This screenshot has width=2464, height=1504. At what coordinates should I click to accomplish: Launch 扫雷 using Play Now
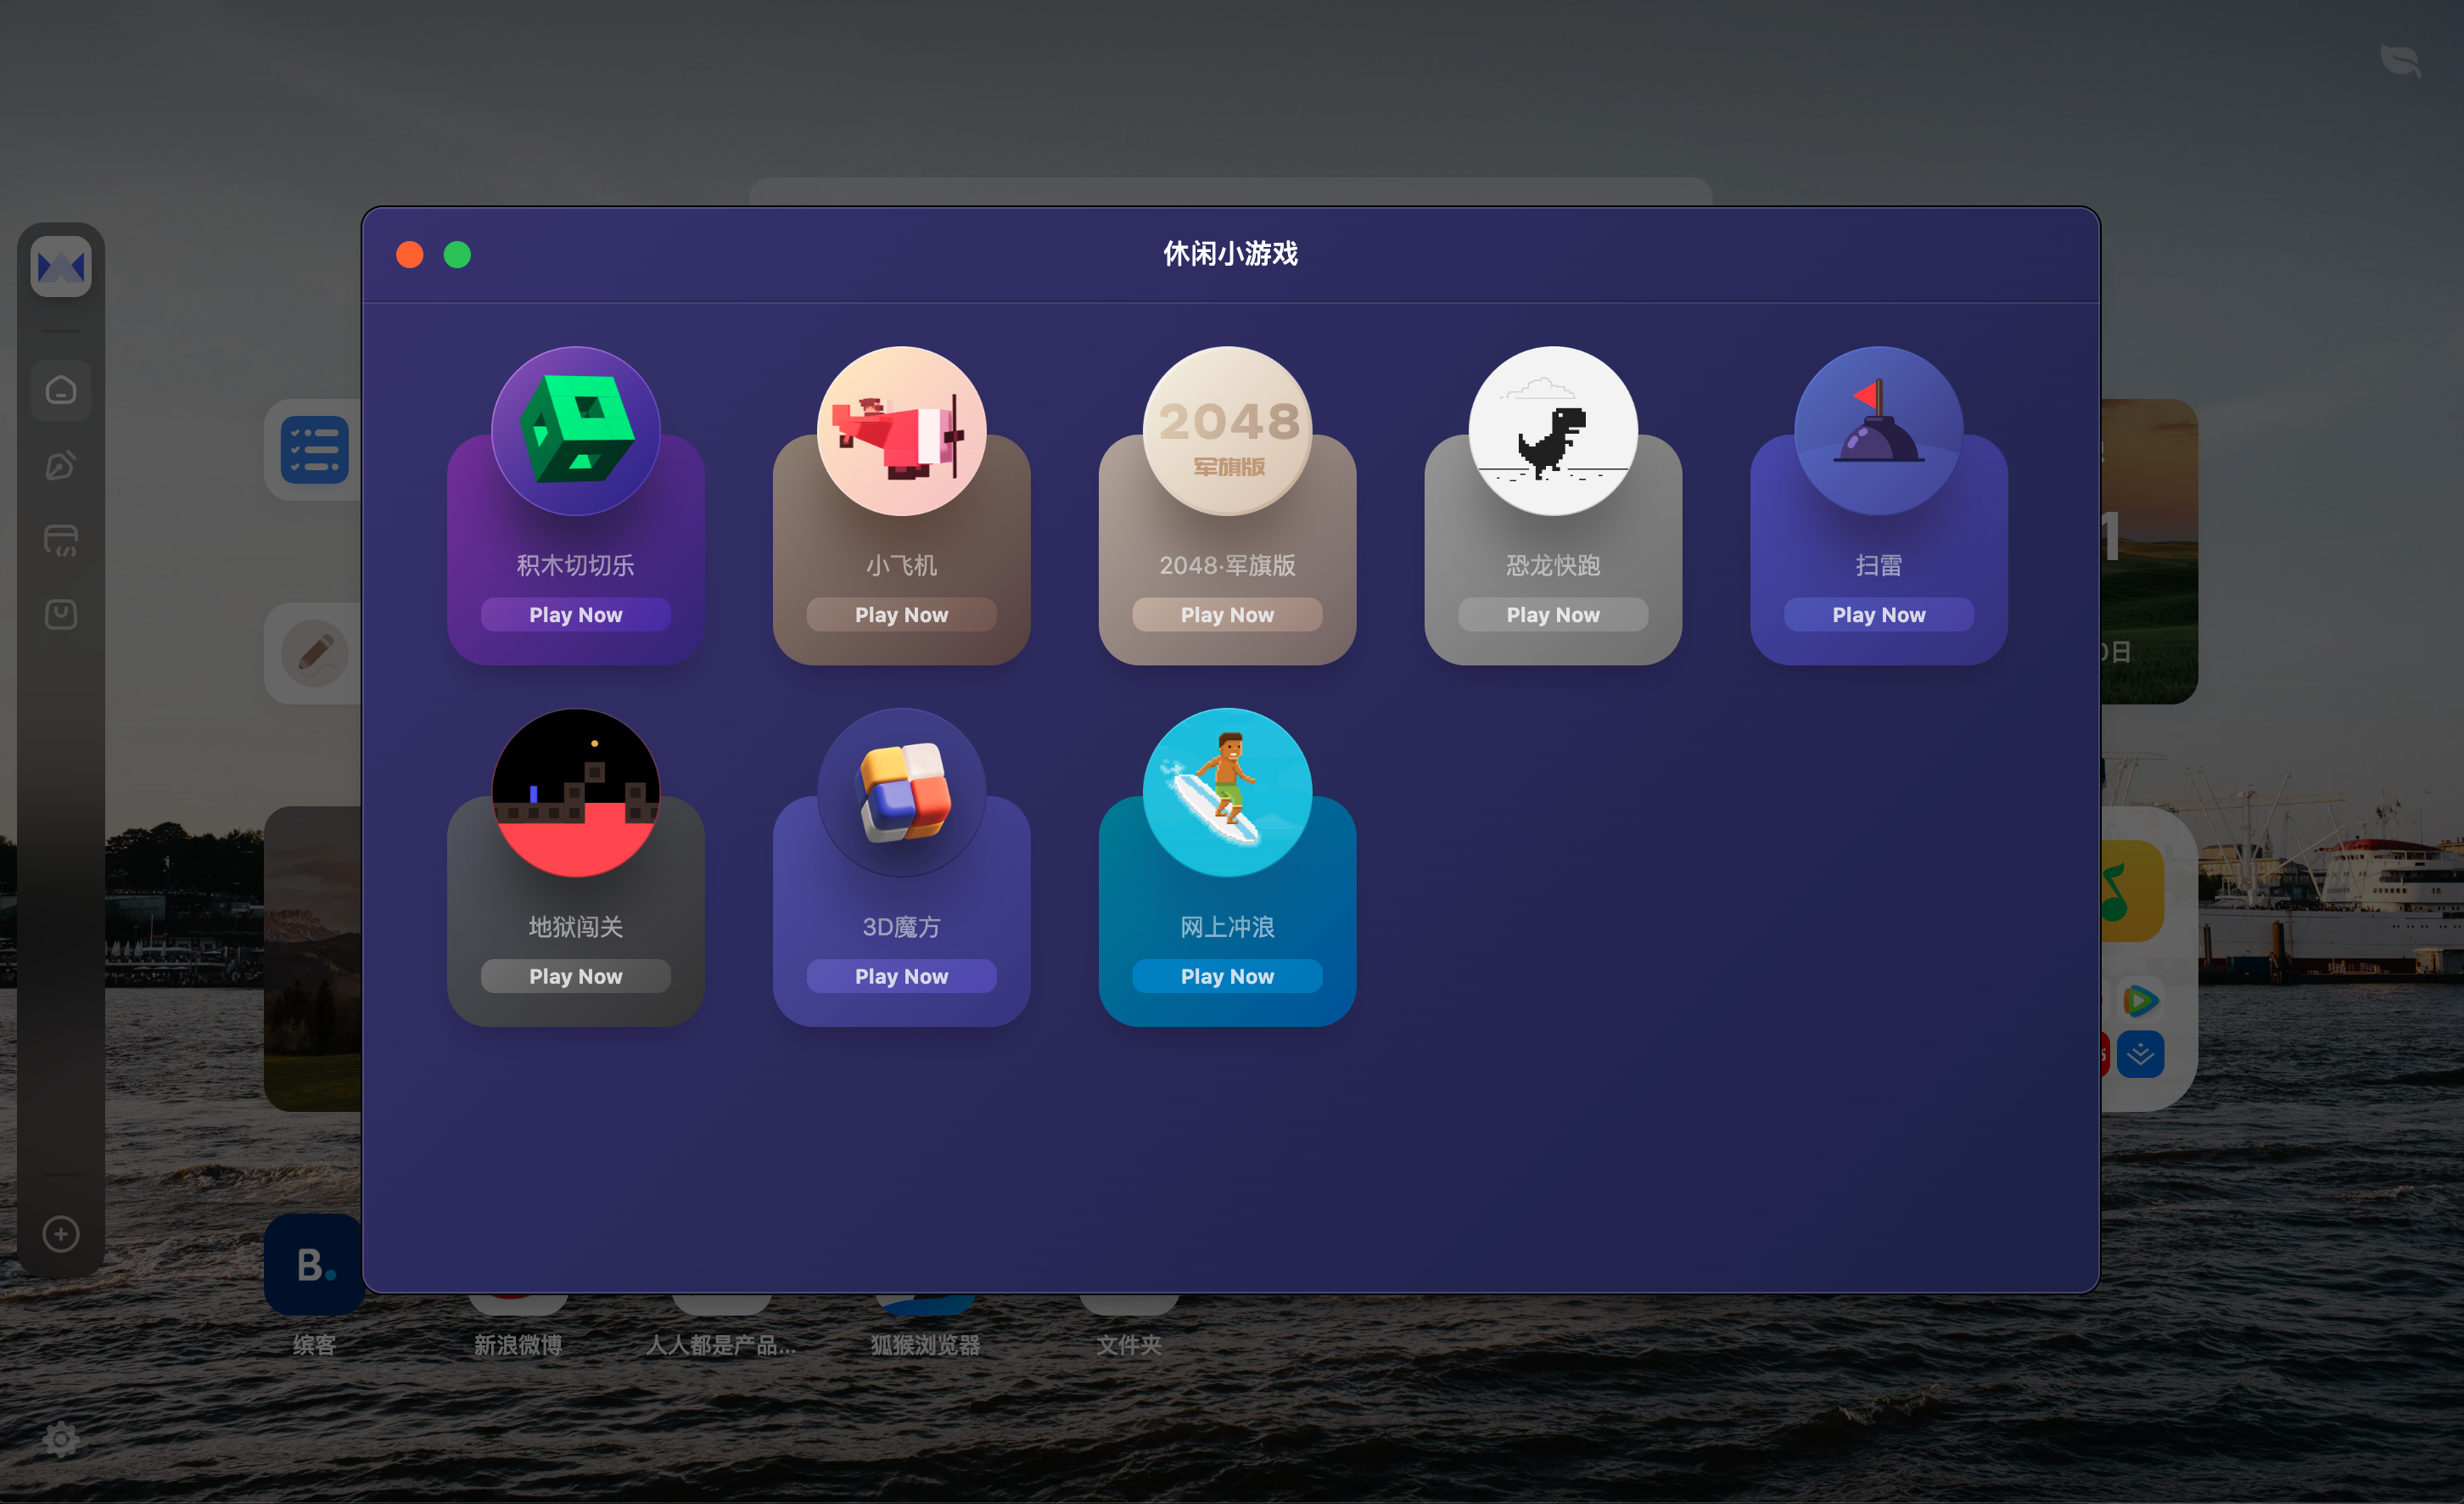click(1878, 614)
